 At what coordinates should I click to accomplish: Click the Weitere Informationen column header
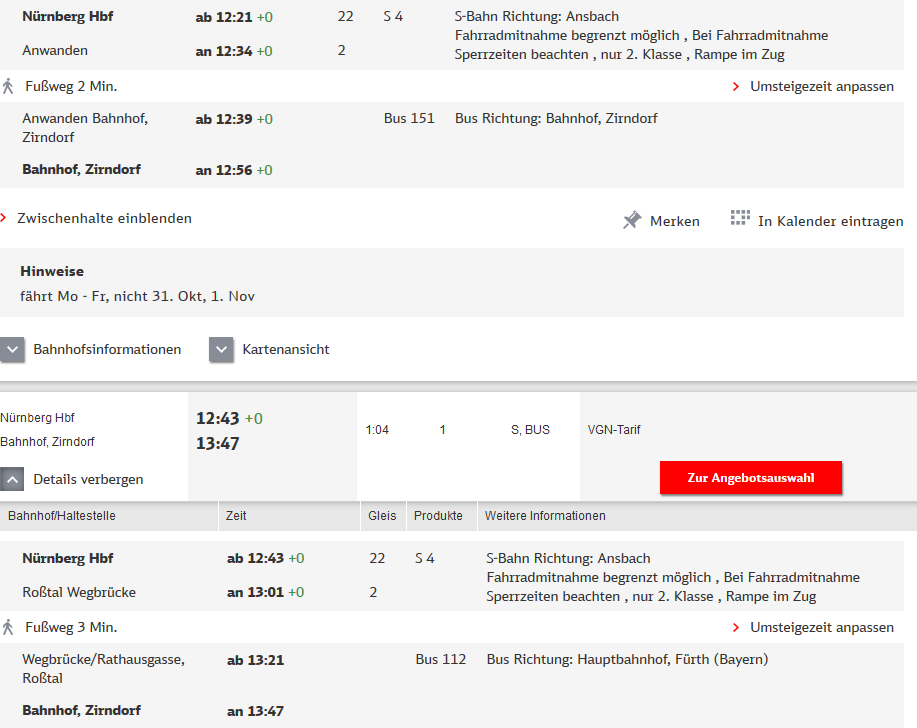[x=545, y=516]
